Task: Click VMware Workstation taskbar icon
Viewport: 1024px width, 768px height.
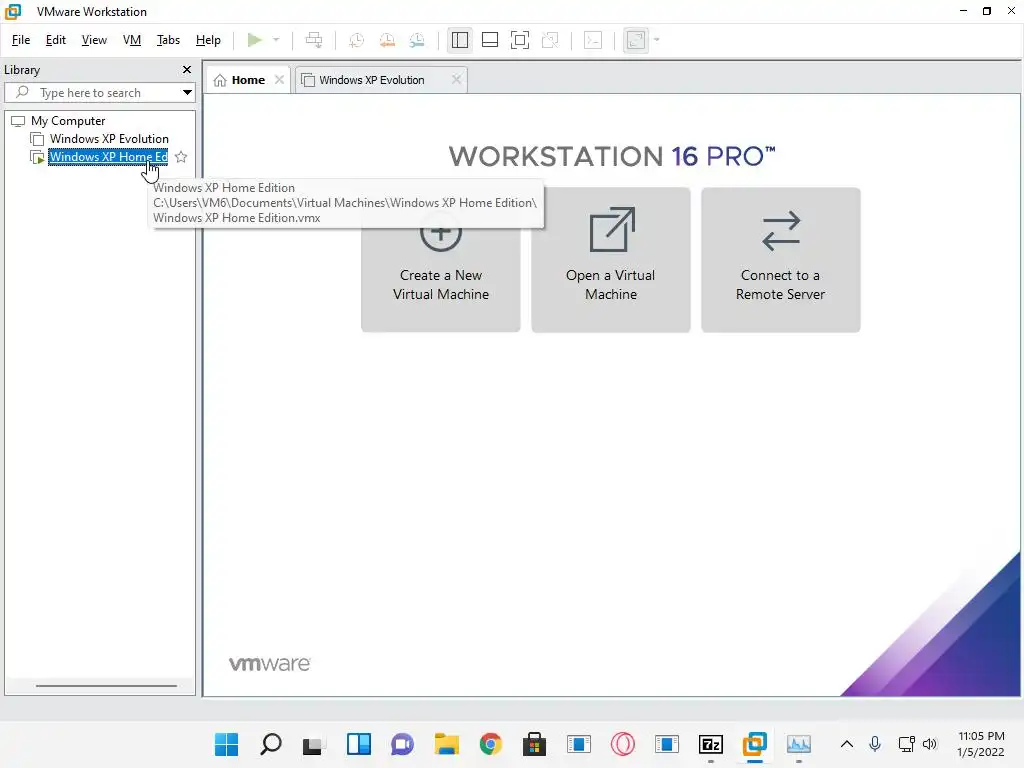Action: pyautogui.click(x=754, y=744)
